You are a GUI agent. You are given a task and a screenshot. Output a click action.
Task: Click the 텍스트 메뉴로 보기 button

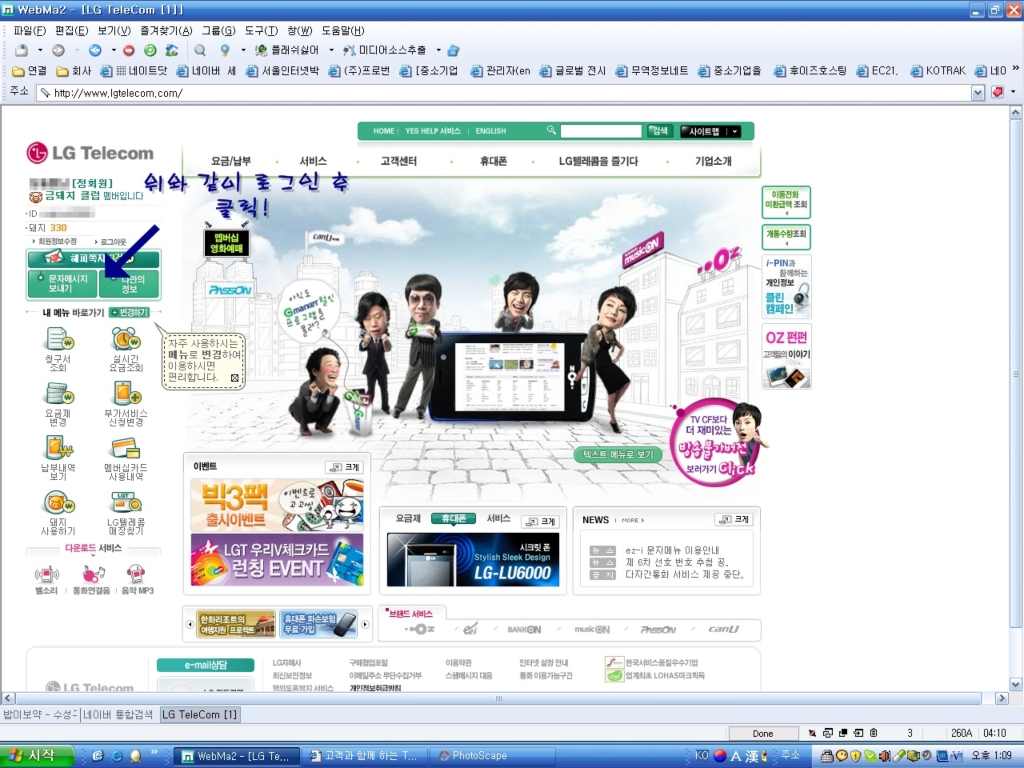click(618, 455)
